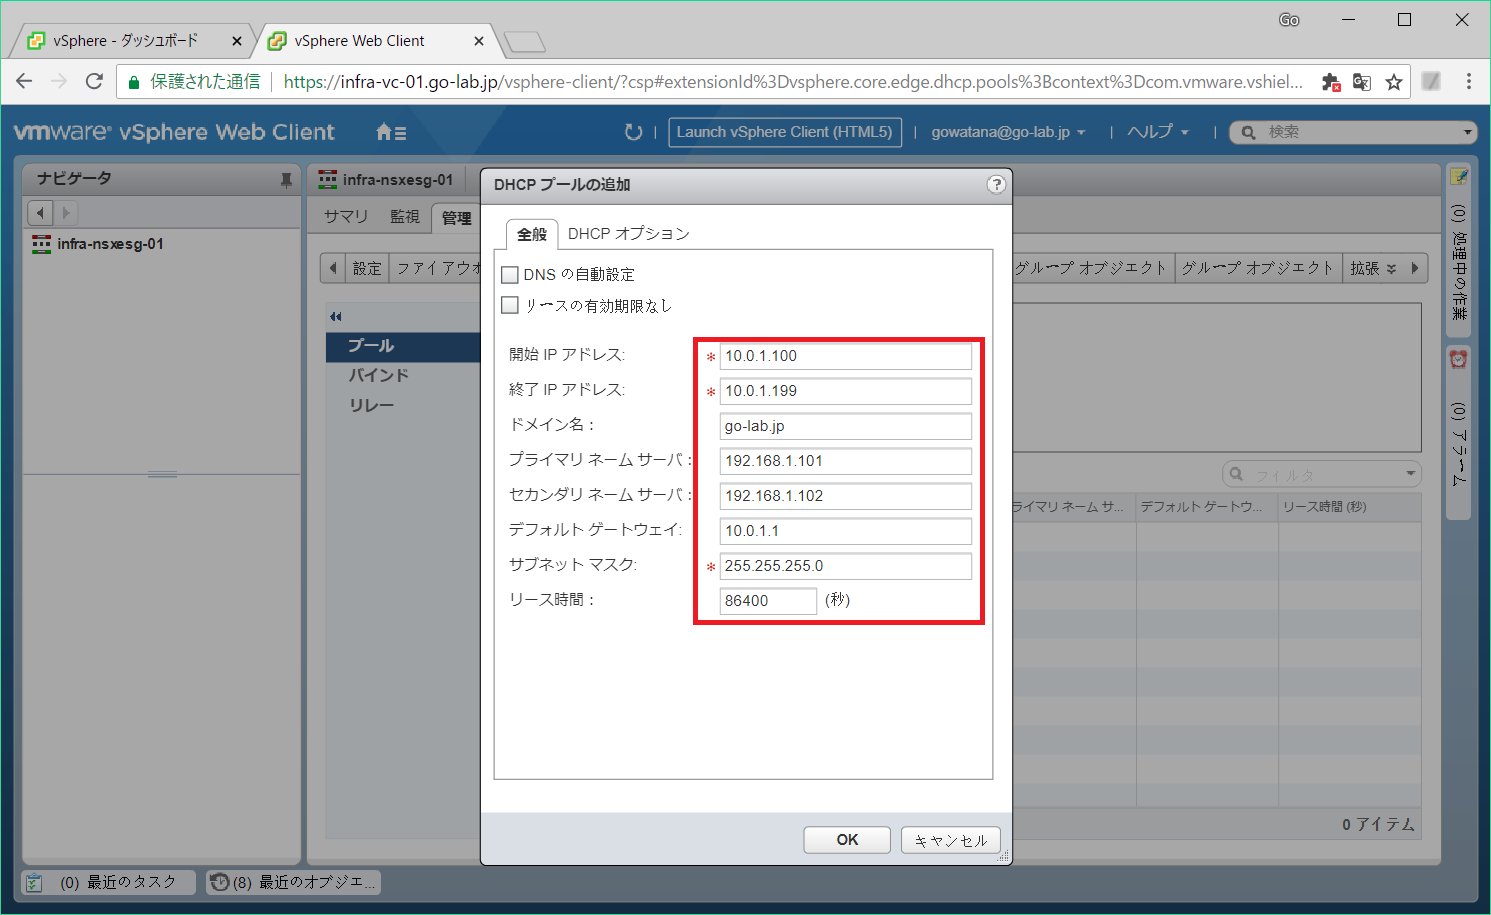Click the lease time field
The image size is (1491, 915).
click(x=768, y=601)
